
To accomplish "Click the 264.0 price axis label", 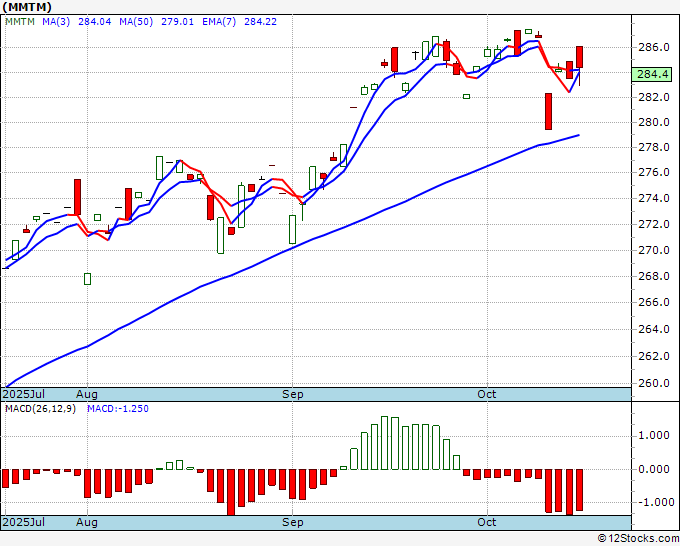I will (x=654, y=329).
